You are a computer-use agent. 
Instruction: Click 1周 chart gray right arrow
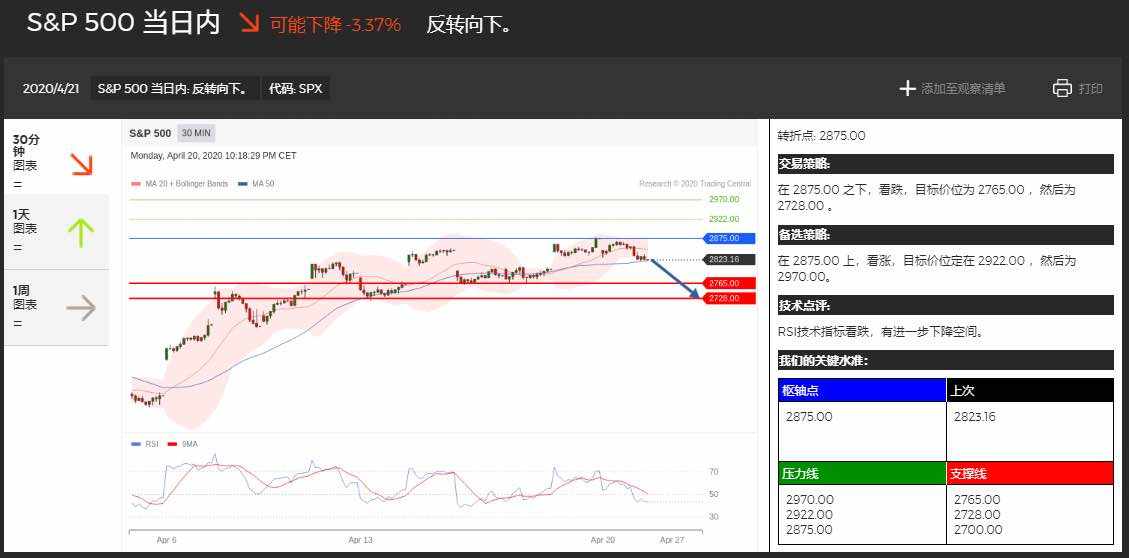click(81, 308)
